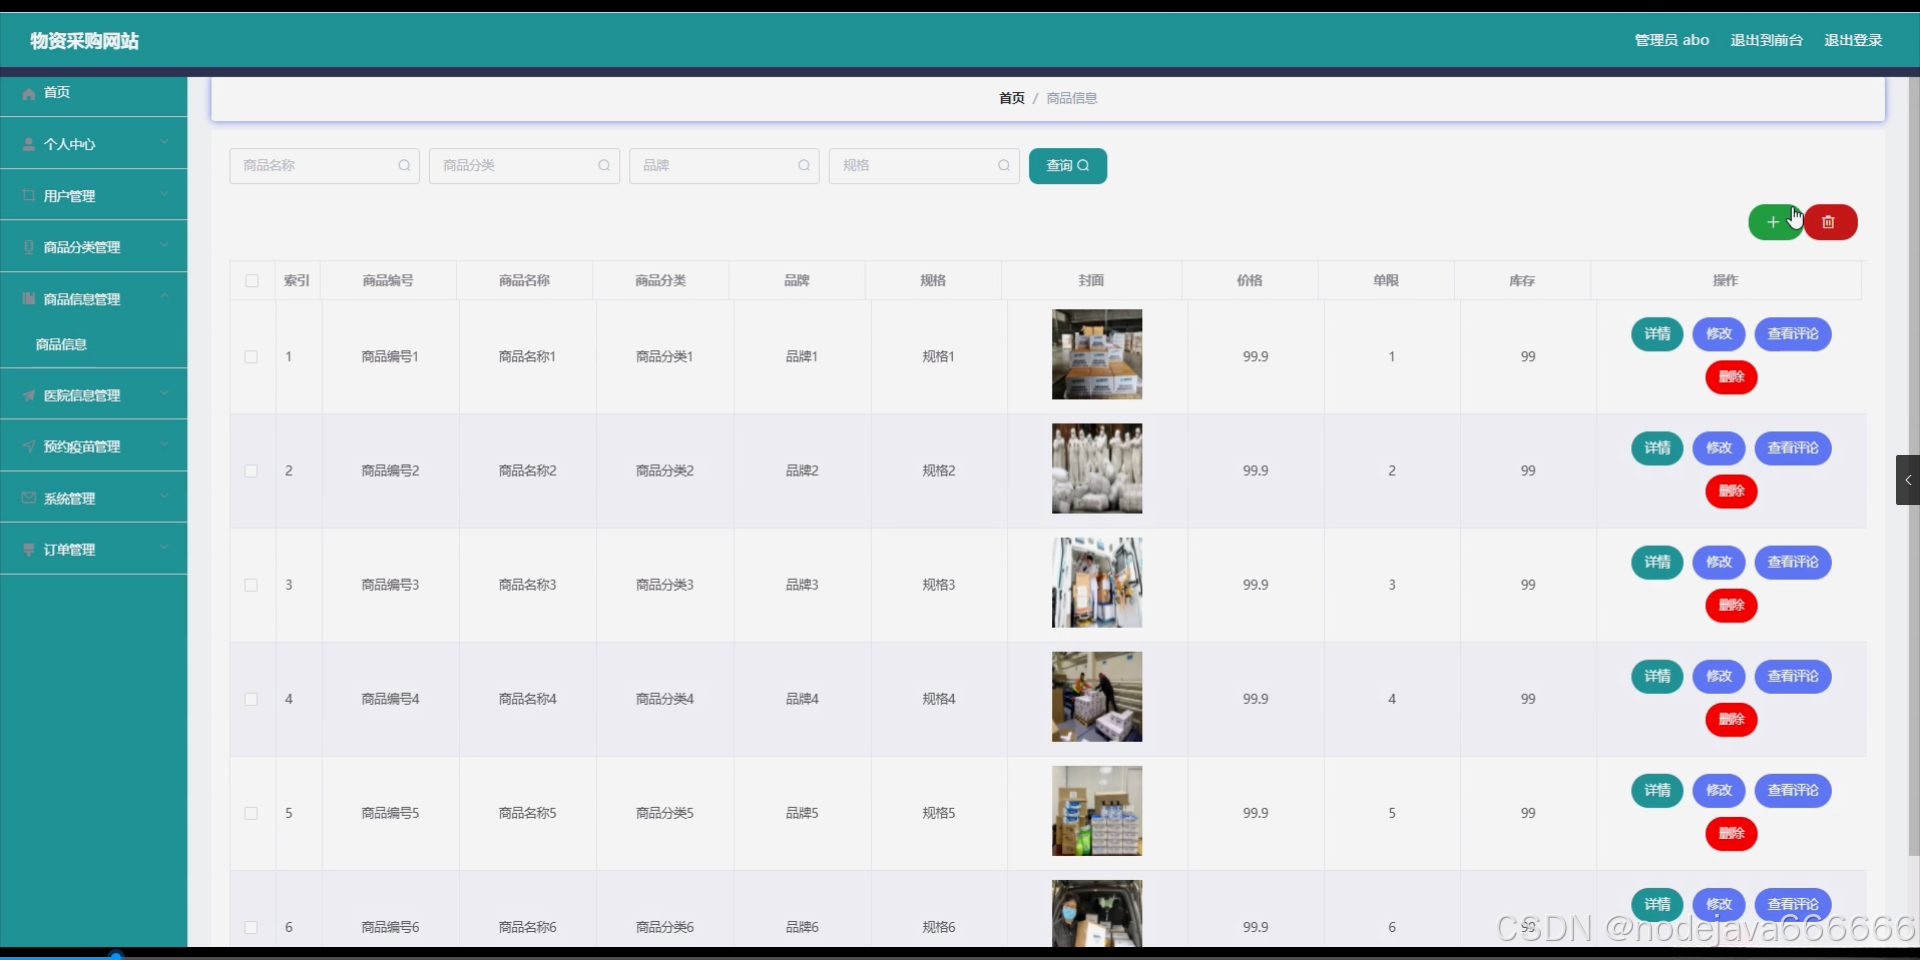Open the cover thumbnail of 商品名称3
The height and width of the screenshot is (960, 1920).
point(1097,583)
